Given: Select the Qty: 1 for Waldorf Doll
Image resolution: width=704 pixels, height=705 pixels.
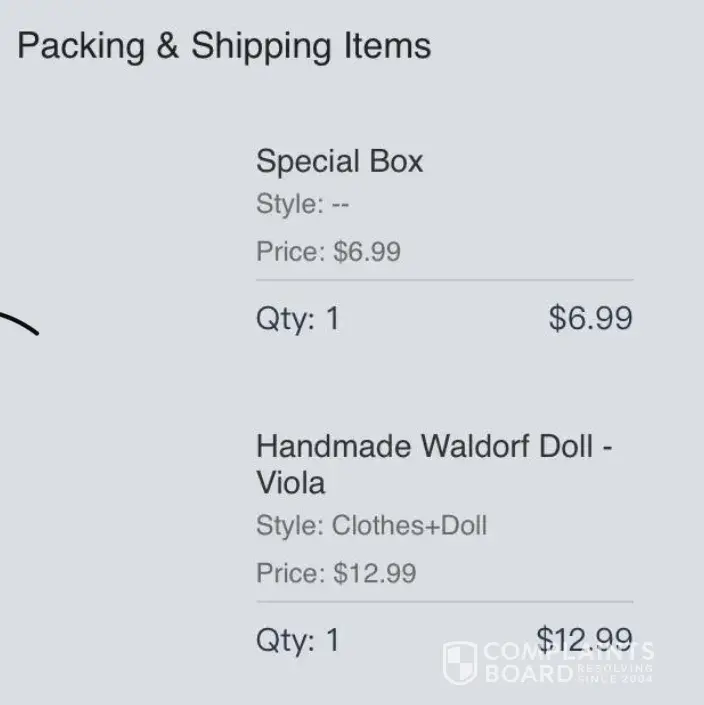Looking at the screenshot, I should click(x=297, y=640).
